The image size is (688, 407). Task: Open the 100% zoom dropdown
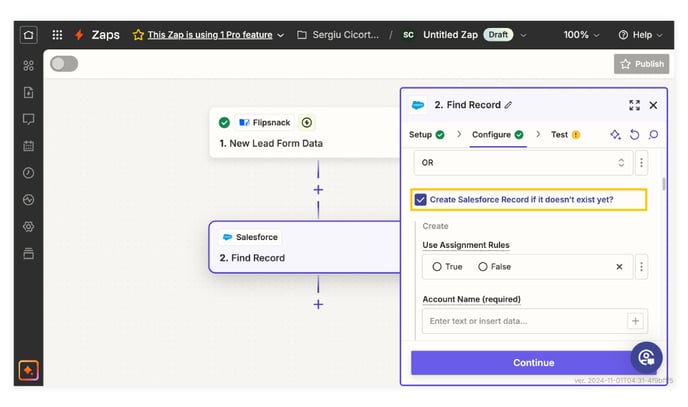tap(581, 35)
